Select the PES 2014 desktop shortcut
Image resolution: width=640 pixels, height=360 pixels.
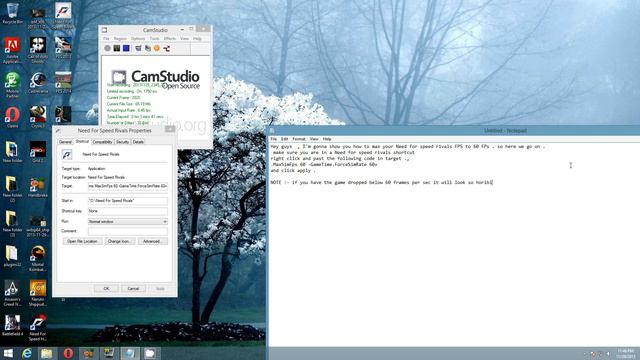coord(63,83)
